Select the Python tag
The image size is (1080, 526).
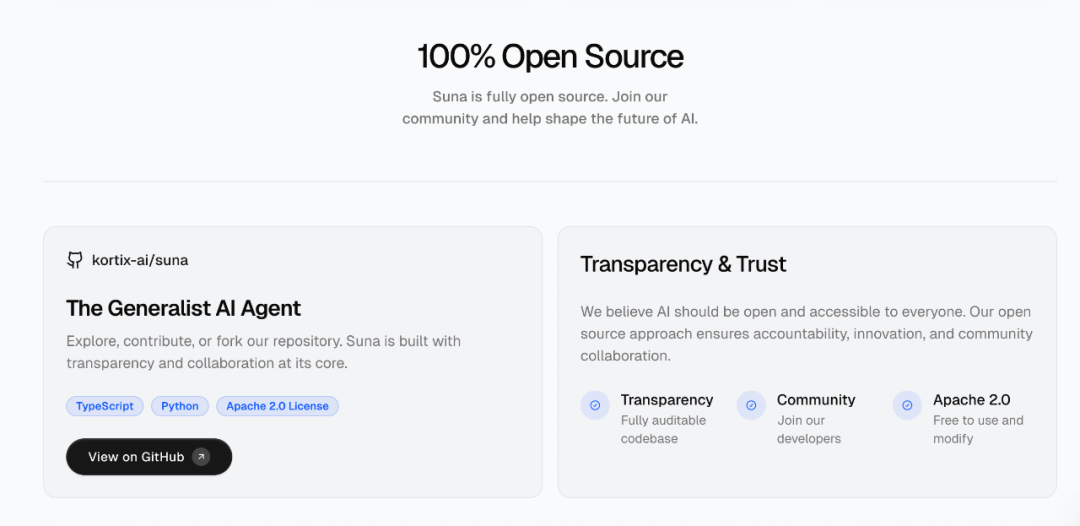(x=180, y=406)
